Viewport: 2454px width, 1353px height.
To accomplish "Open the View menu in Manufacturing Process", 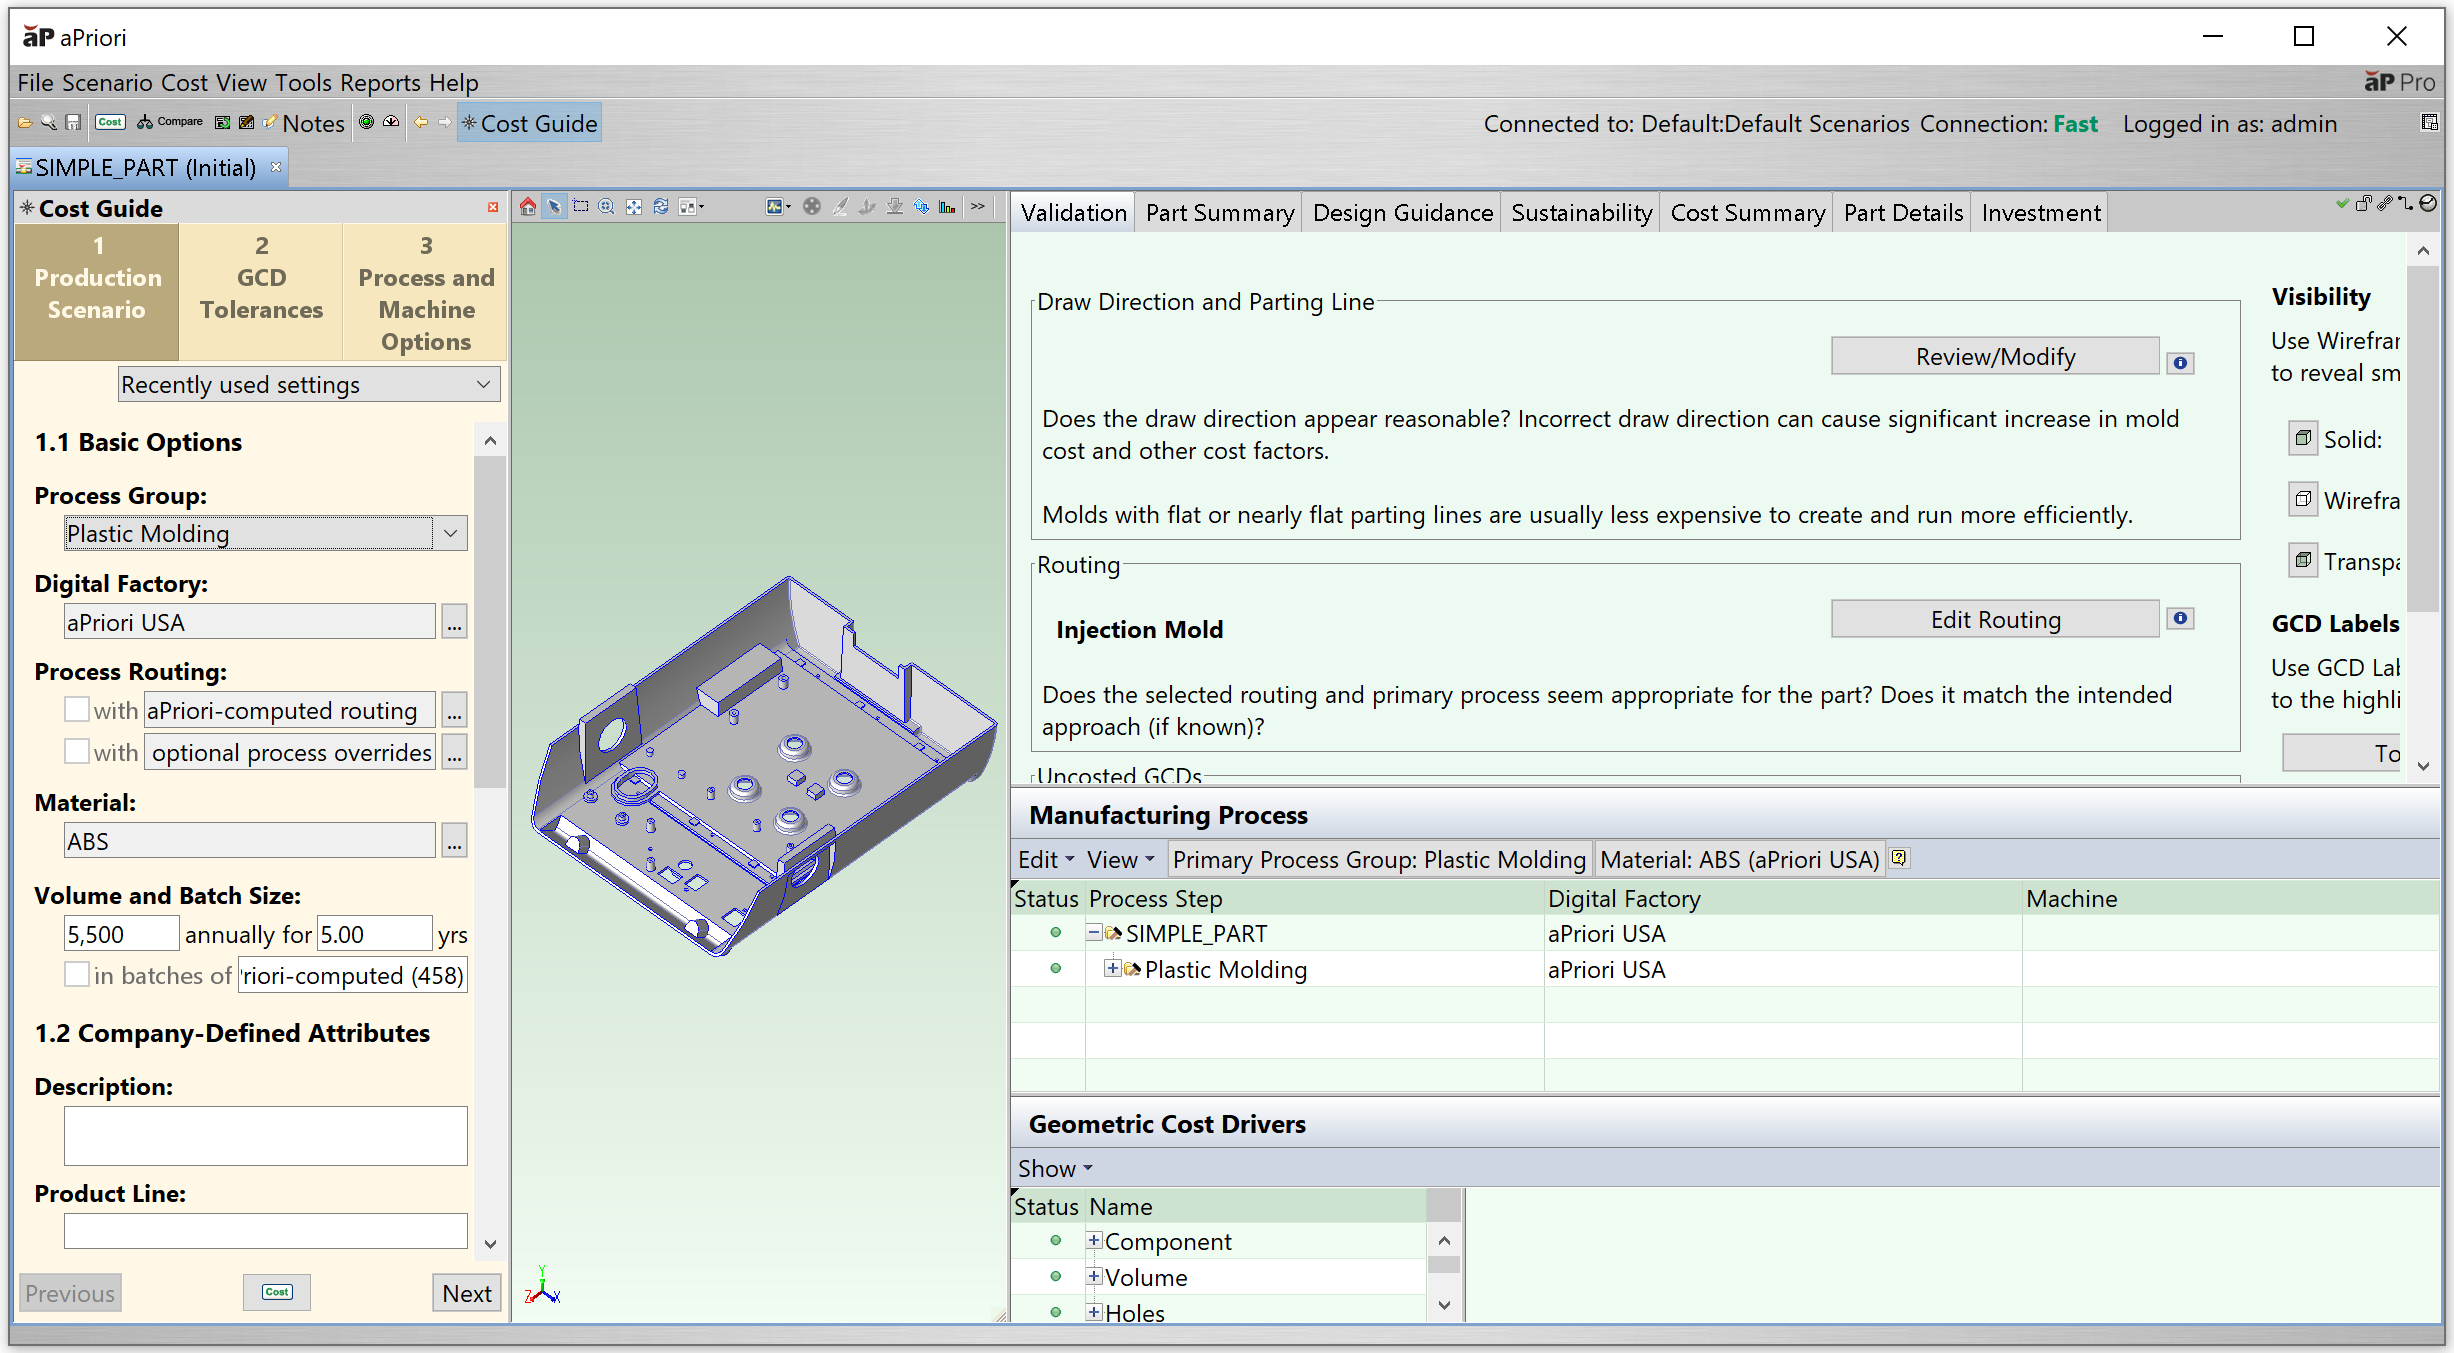I will (x=1120, y=859).
